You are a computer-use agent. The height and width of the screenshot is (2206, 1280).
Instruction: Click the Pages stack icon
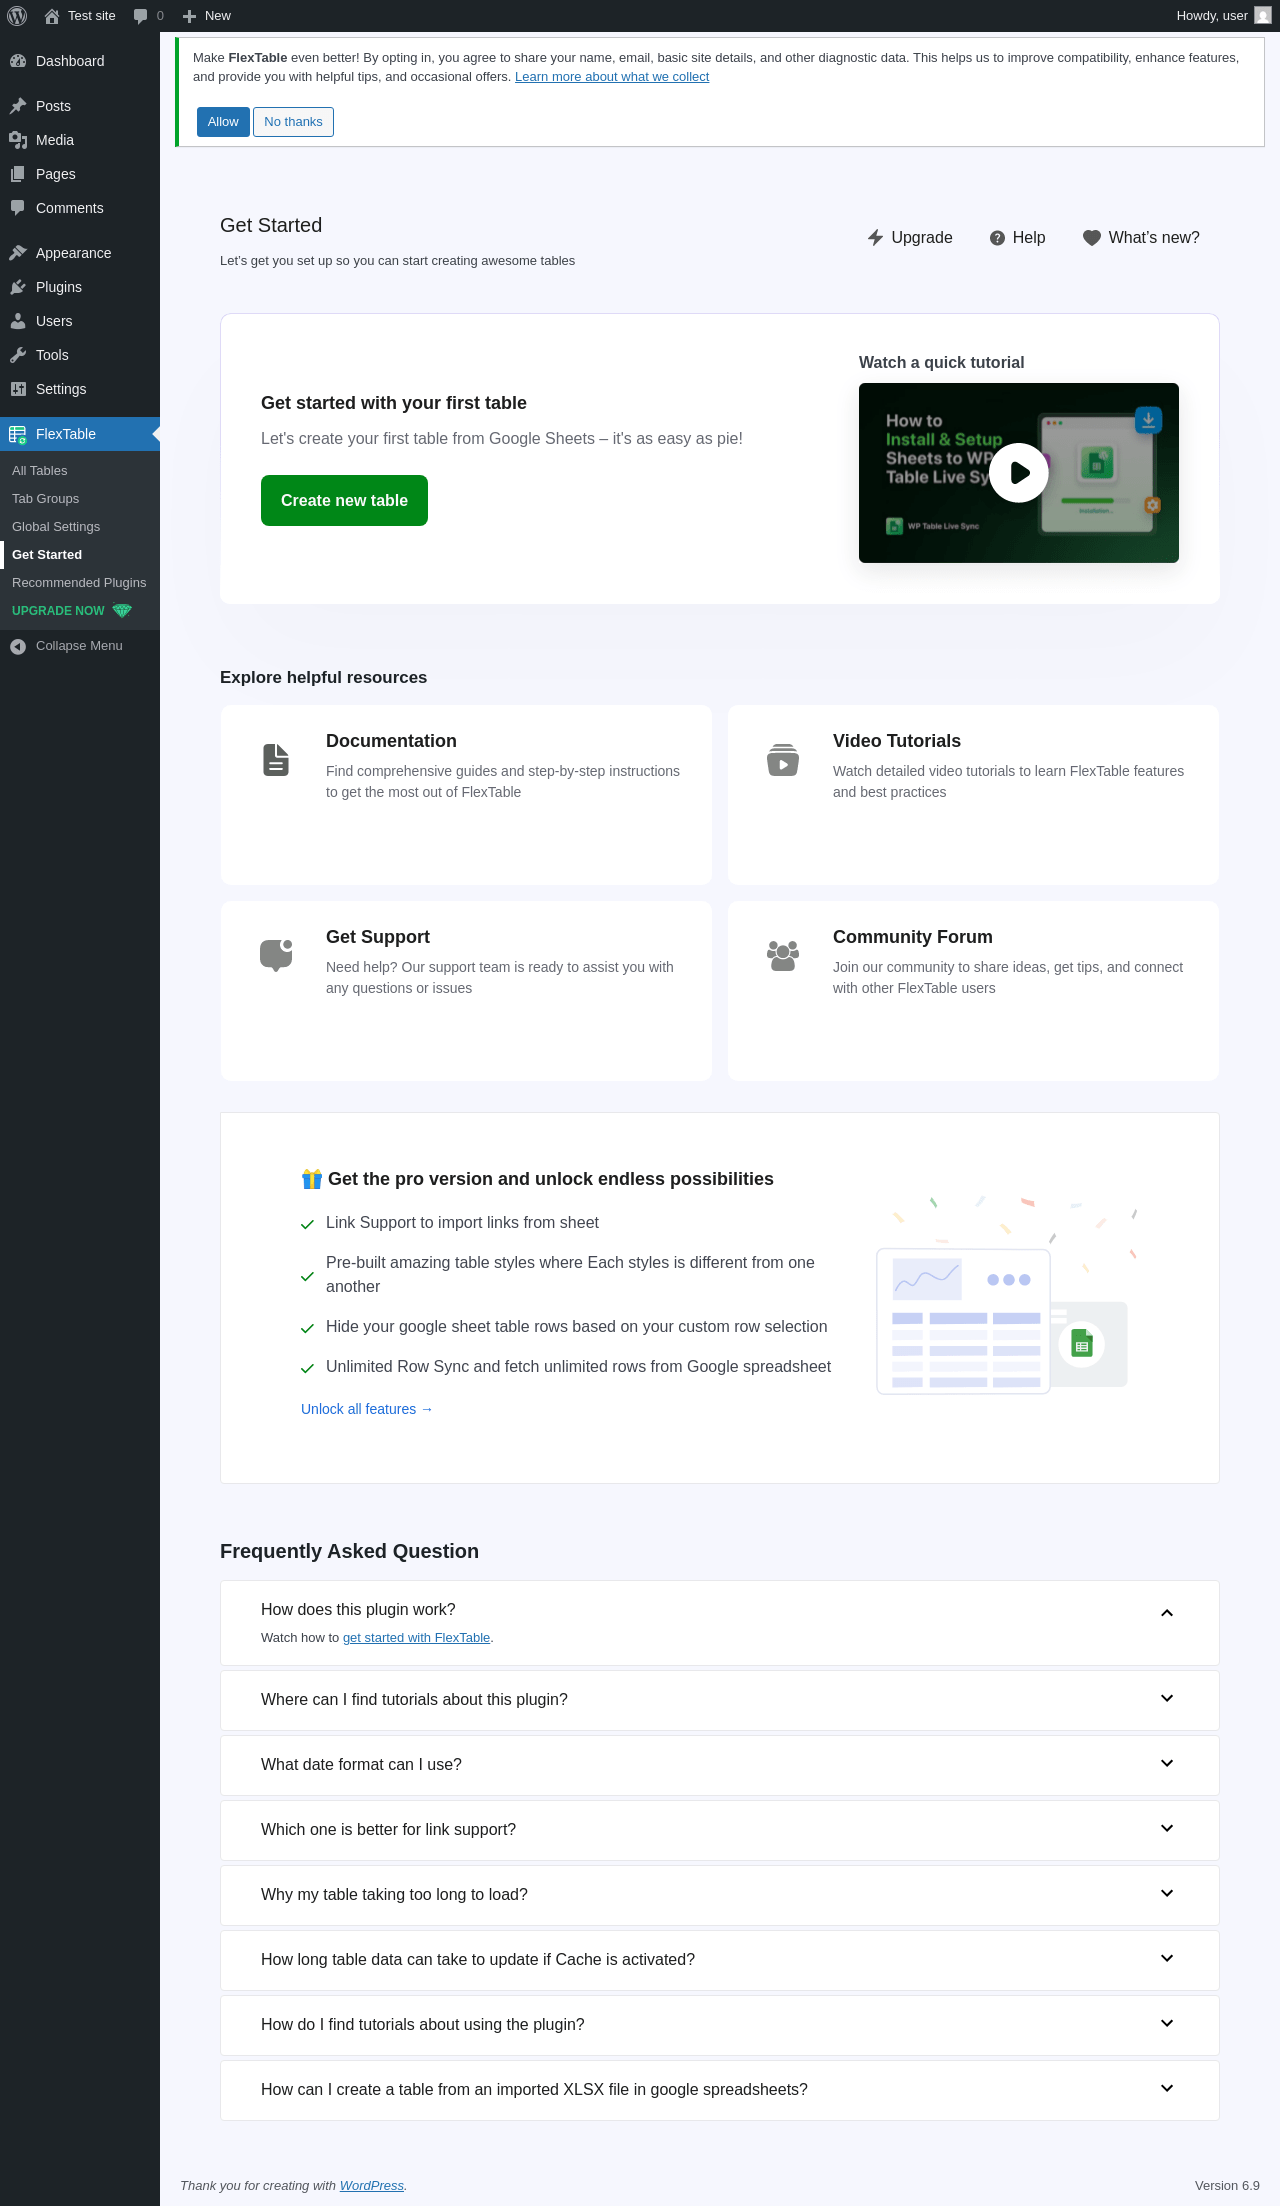coord(18,174)
